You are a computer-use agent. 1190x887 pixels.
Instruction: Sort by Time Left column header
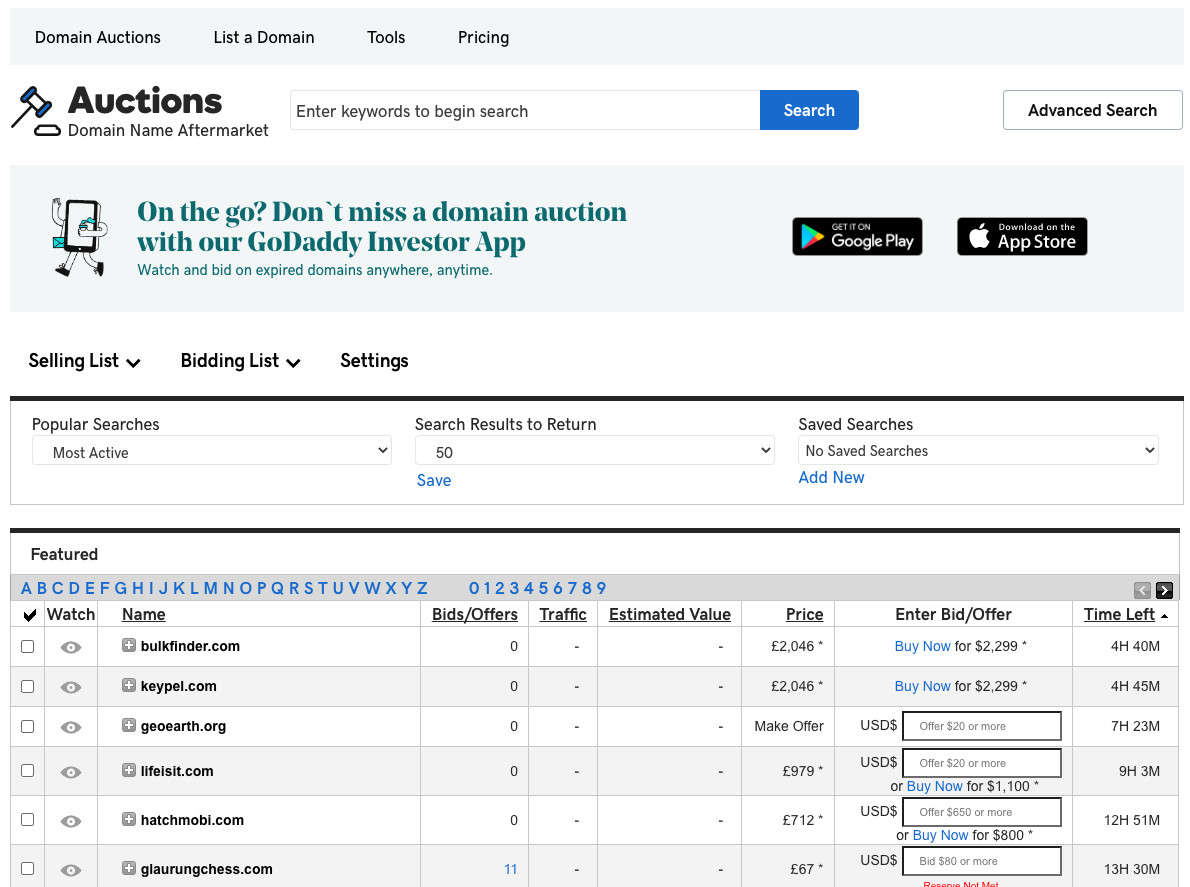pos(1119,615)
